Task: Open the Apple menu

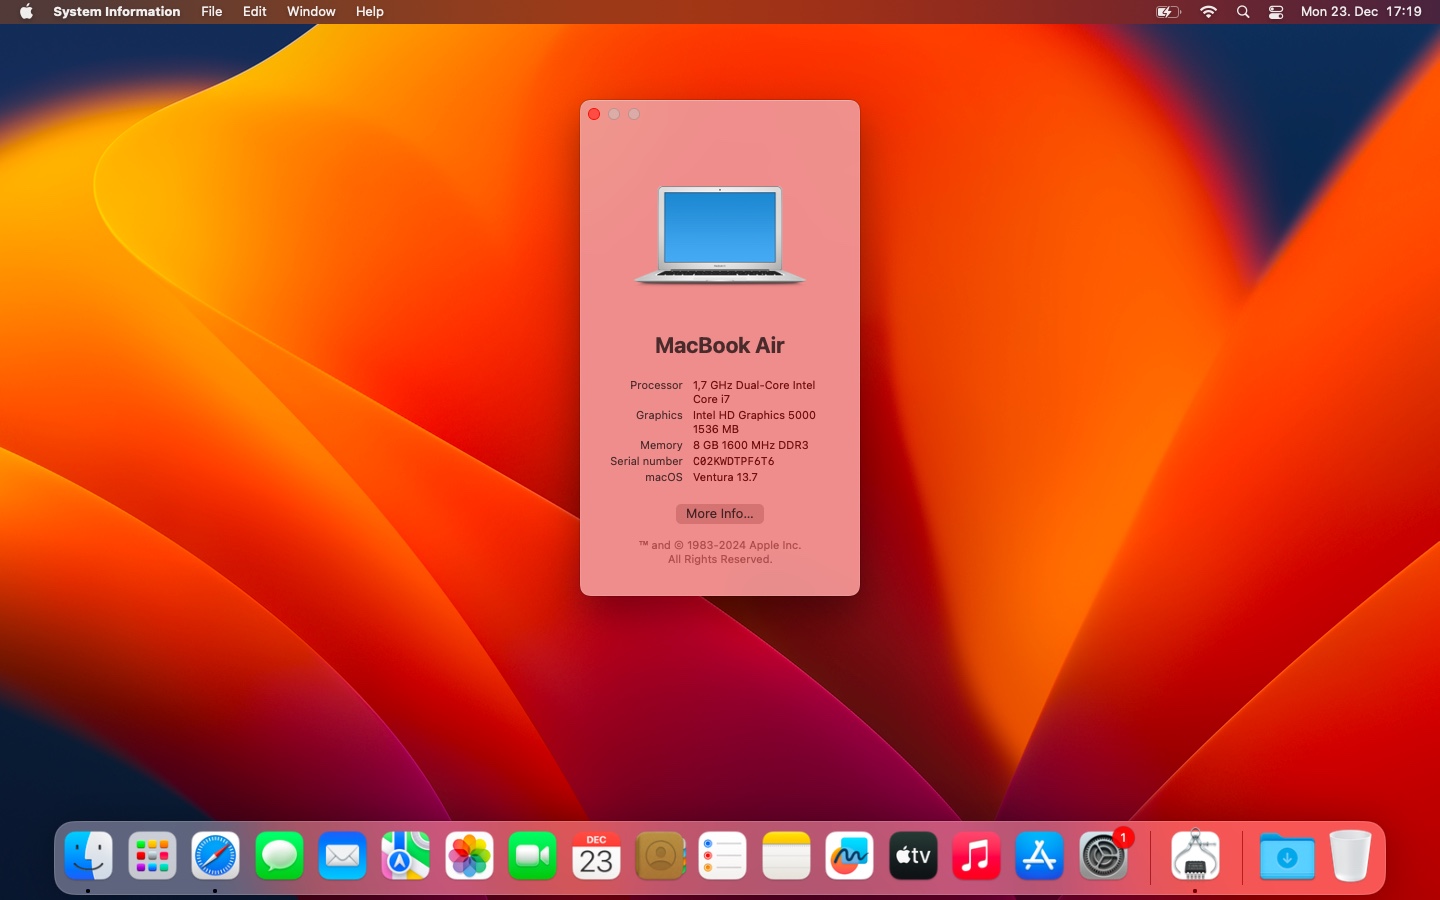Action: pyautogui.click(x=26, y=12)
